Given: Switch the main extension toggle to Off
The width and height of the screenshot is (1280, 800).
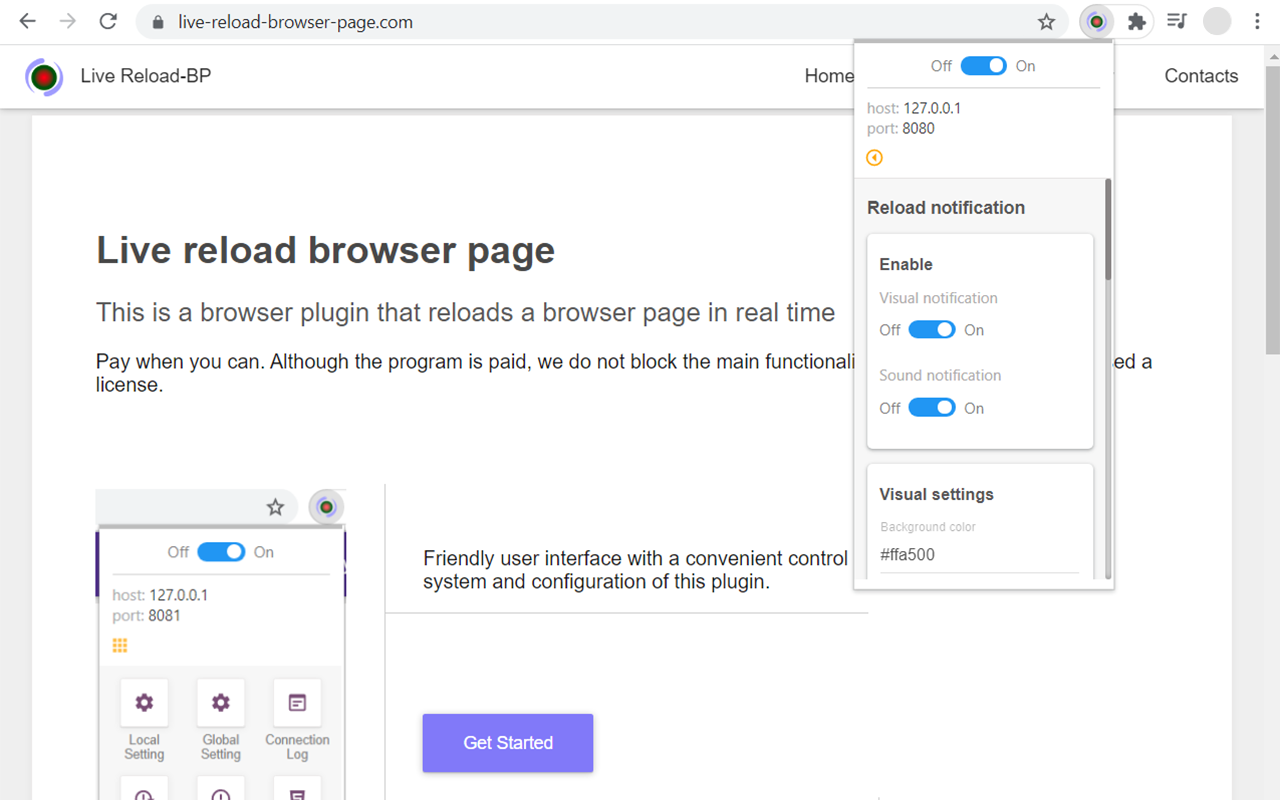Looking at the screenshot, I should coord(983,65).
